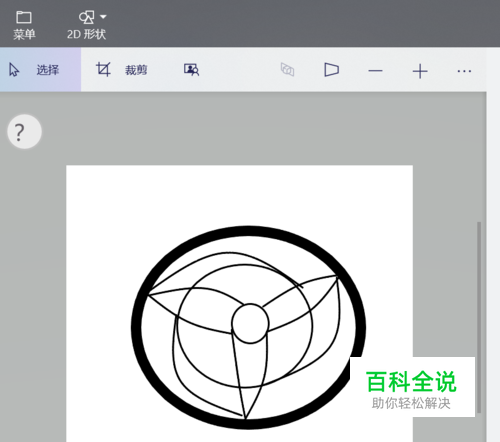Click the 菜单 menu label
The height and width of the screenshot is (442, 500).
click(24, 34)
